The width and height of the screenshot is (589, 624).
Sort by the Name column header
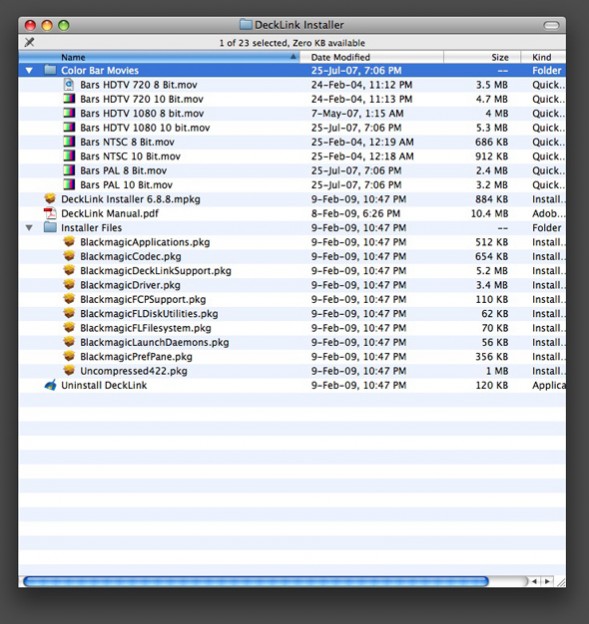tap(159, 57)
